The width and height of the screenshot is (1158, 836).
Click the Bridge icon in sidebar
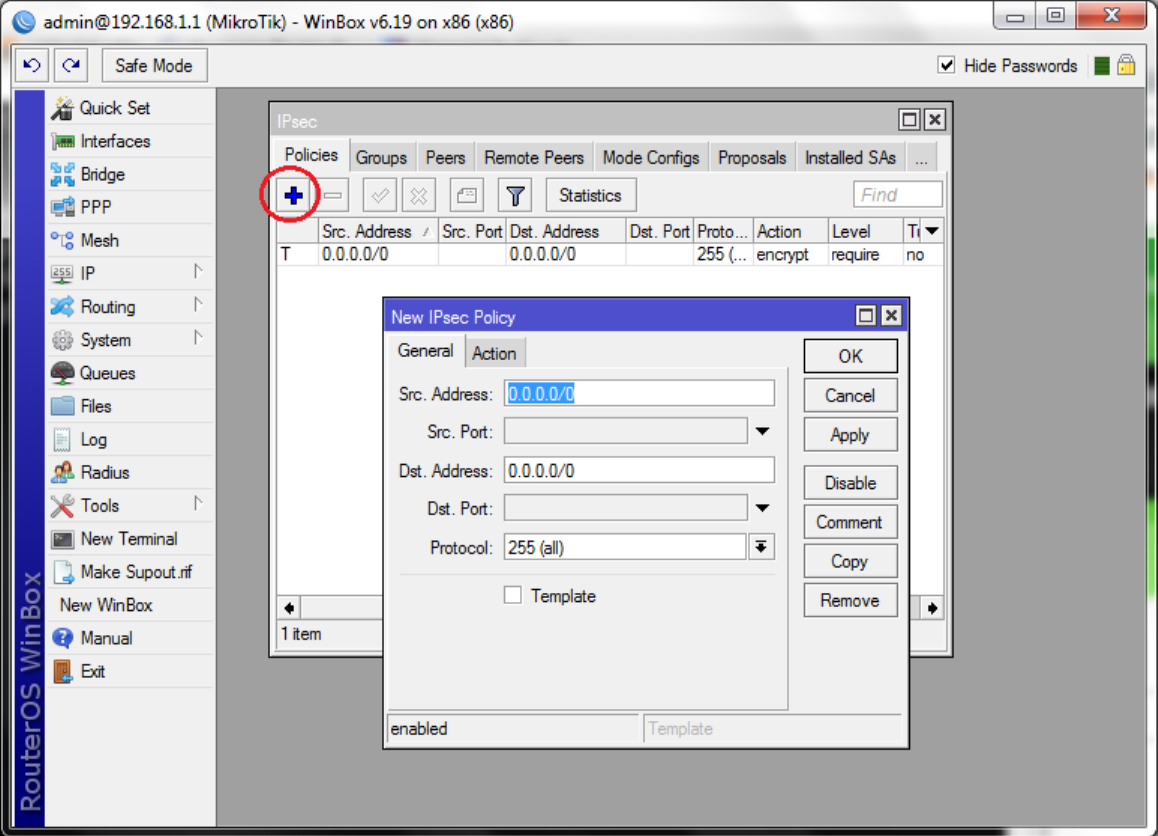[x=63, y=174]
